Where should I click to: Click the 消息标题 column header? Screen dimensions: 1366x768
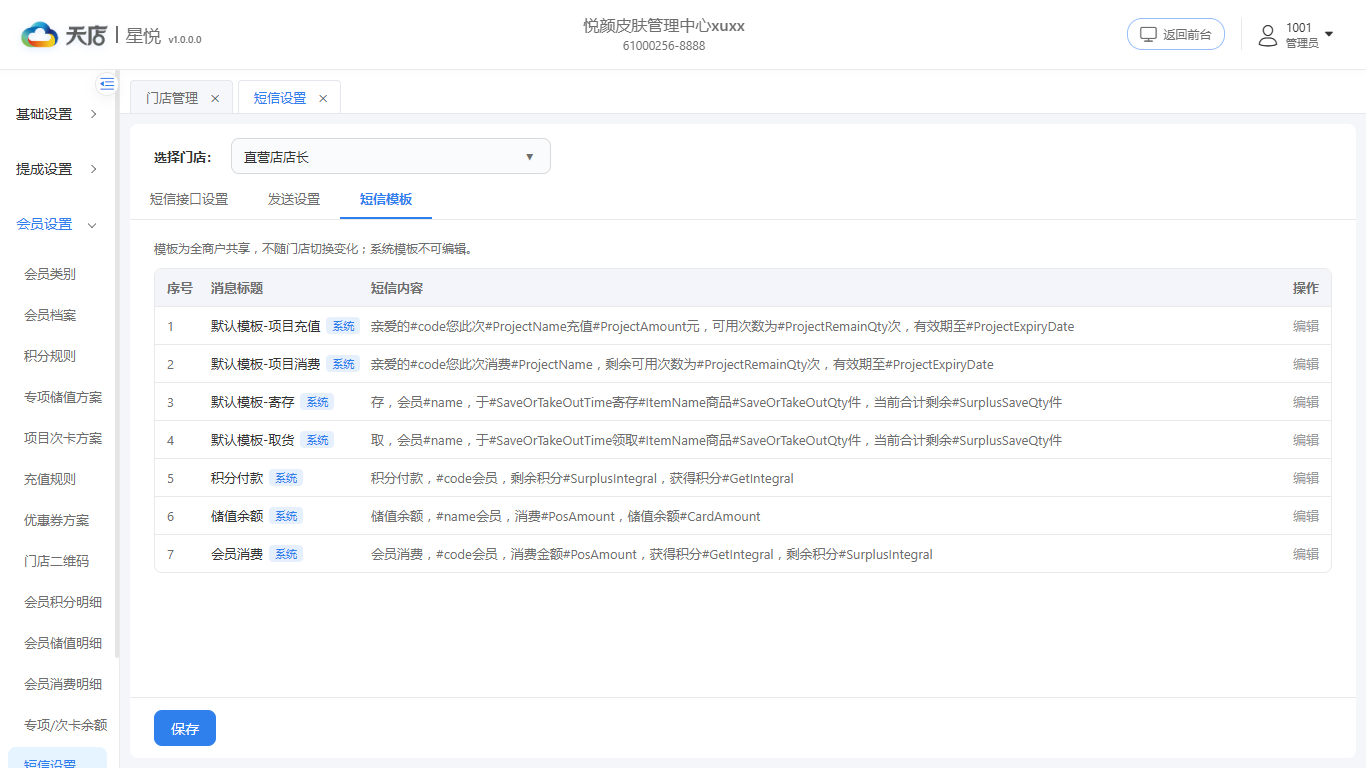[237, 288]
